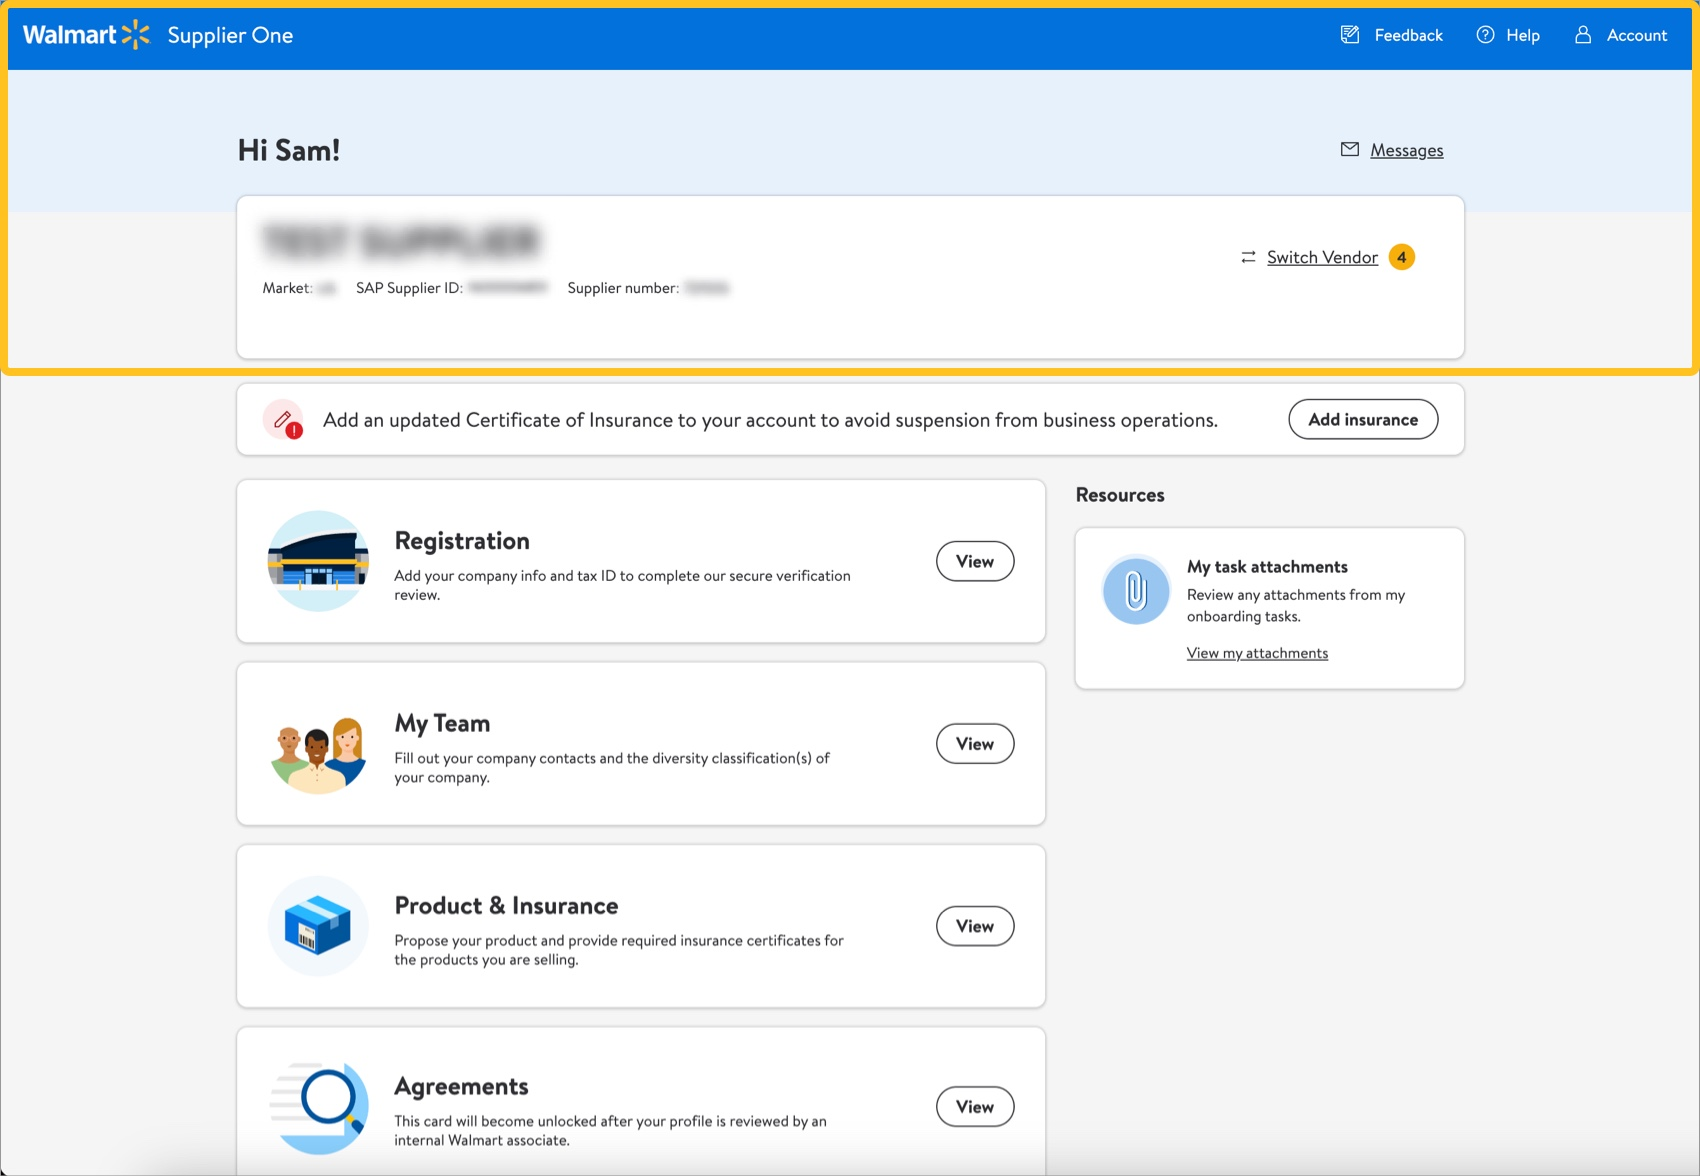Click the Certificate of Insurance warning text
The image size is (1700, 1176).
pos(770,420)
